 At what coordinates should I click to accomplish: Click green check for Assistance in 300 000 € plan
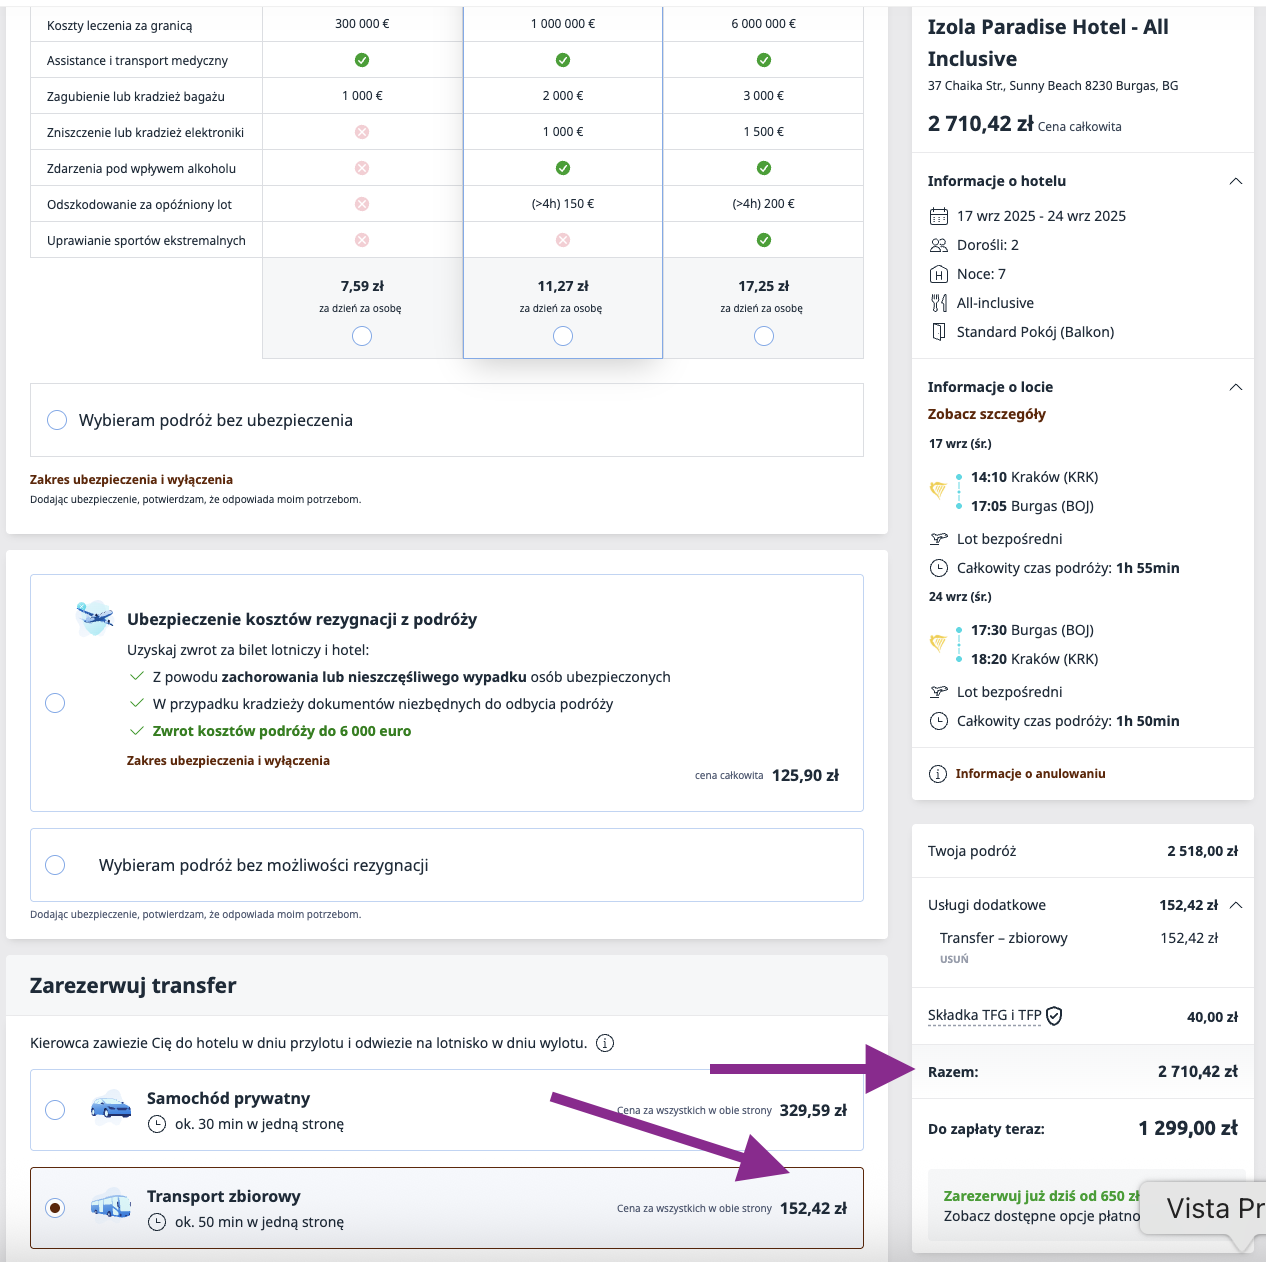(x=362, y=60)
